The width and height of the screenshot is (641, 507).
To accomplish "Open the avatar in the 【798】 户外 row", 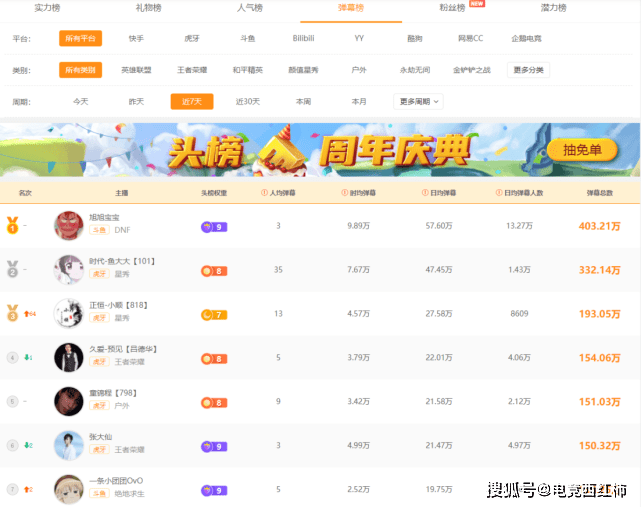I will coord(69,402).
